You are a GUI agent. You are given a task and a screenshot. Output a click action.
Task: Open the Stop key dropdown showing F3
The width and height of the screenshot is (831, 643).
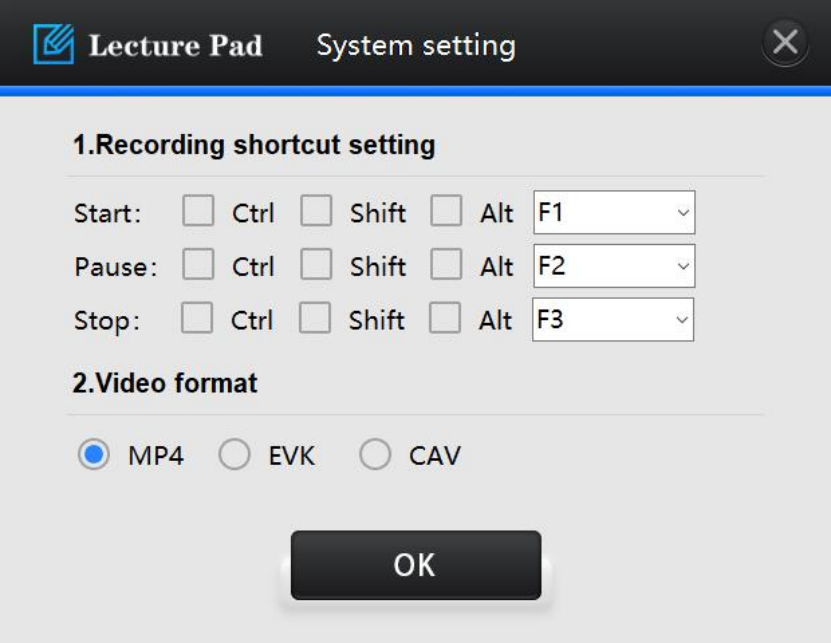pos(613,319)
